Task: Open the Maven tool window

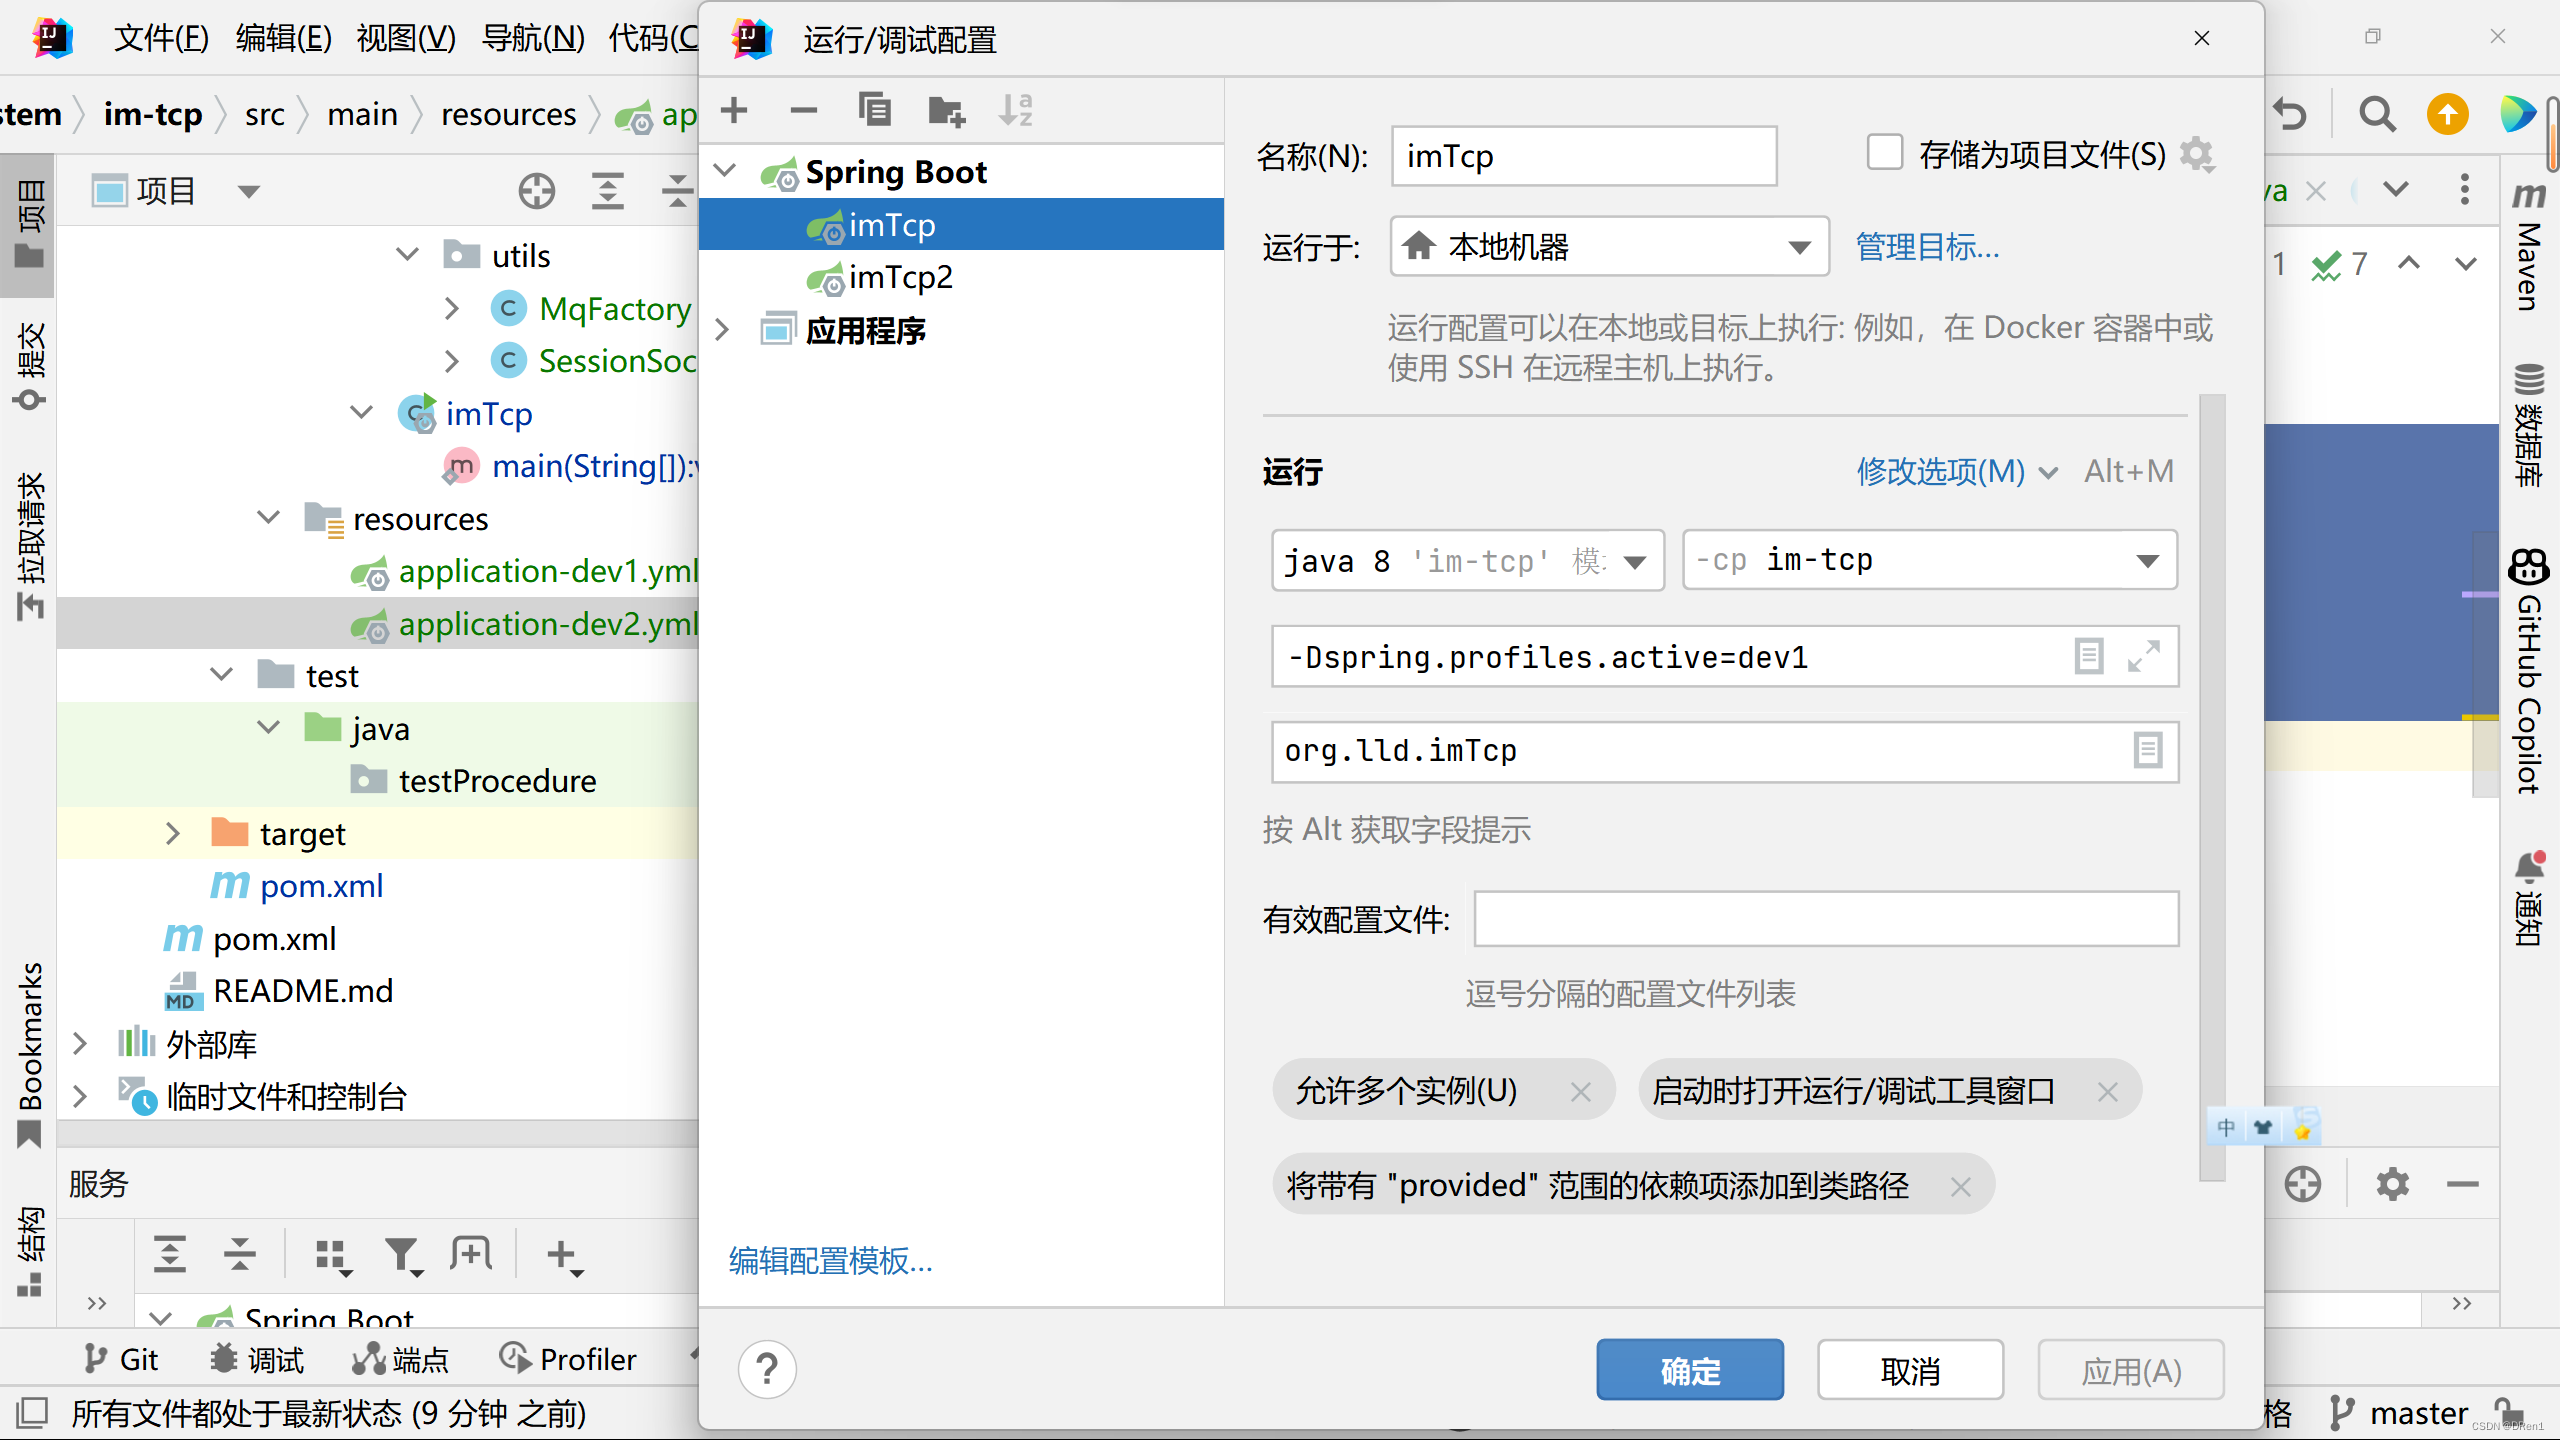Action: (x=2528, y=250)
